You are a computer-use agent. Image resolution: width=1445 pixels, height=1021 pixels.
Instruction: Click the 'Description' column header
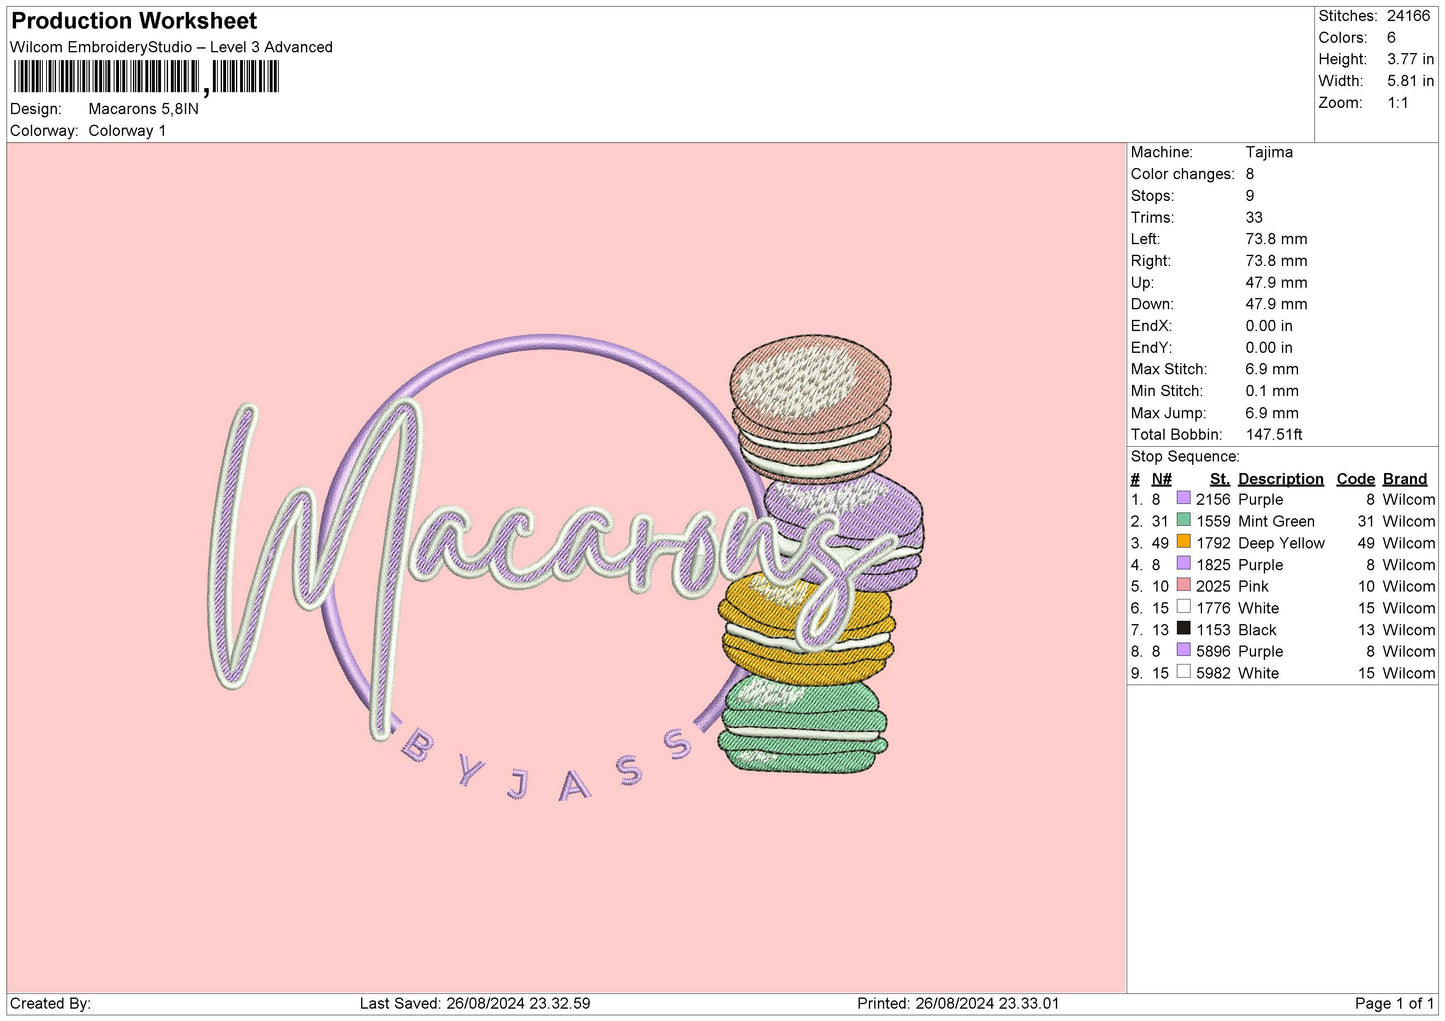[1280, 479]
